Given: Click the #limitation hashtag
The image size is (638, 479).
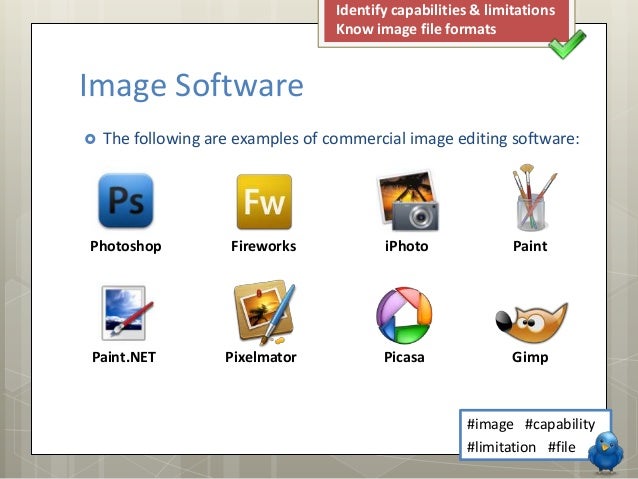Looking at the screenshot, I should [x=501, y=447].
